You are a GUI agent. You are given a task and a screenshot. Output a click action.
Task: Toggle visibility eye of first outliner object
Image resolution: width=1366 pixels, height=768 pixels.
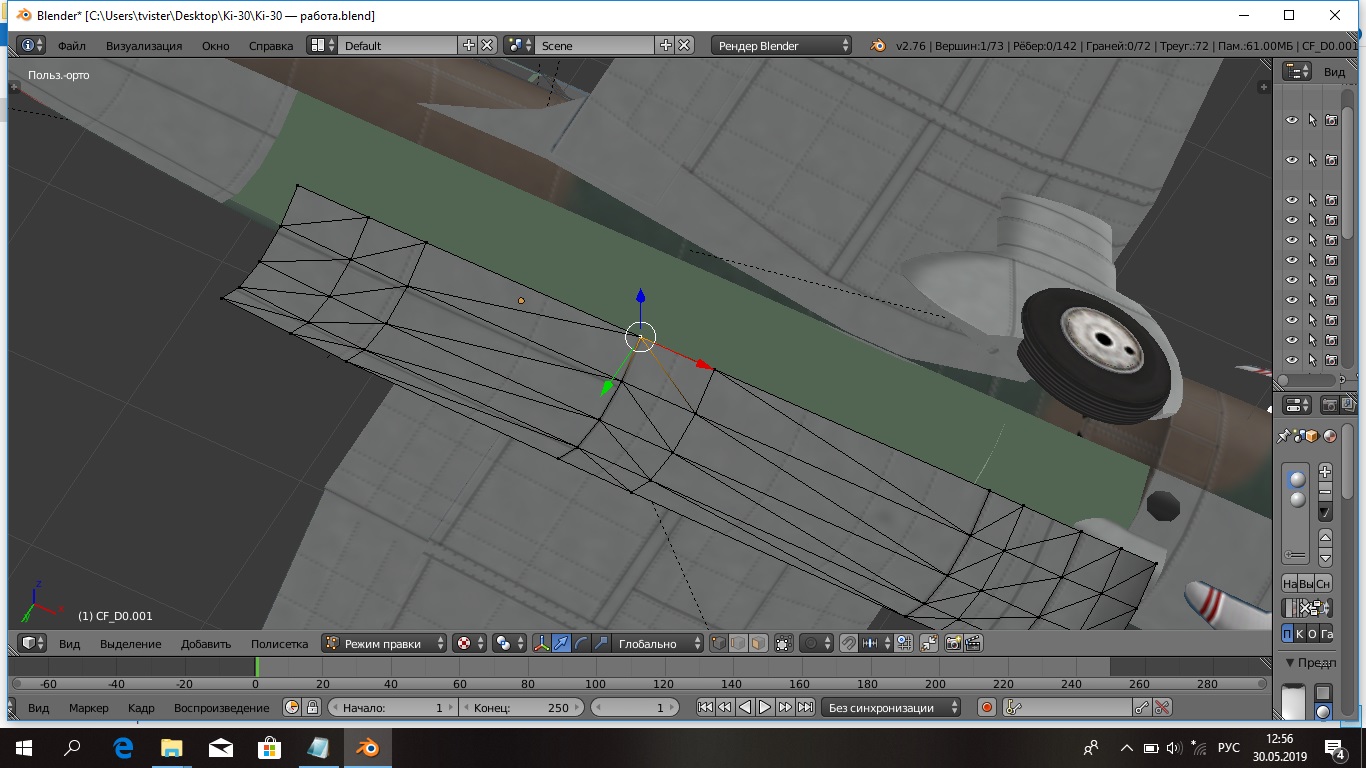point(1291,120)
